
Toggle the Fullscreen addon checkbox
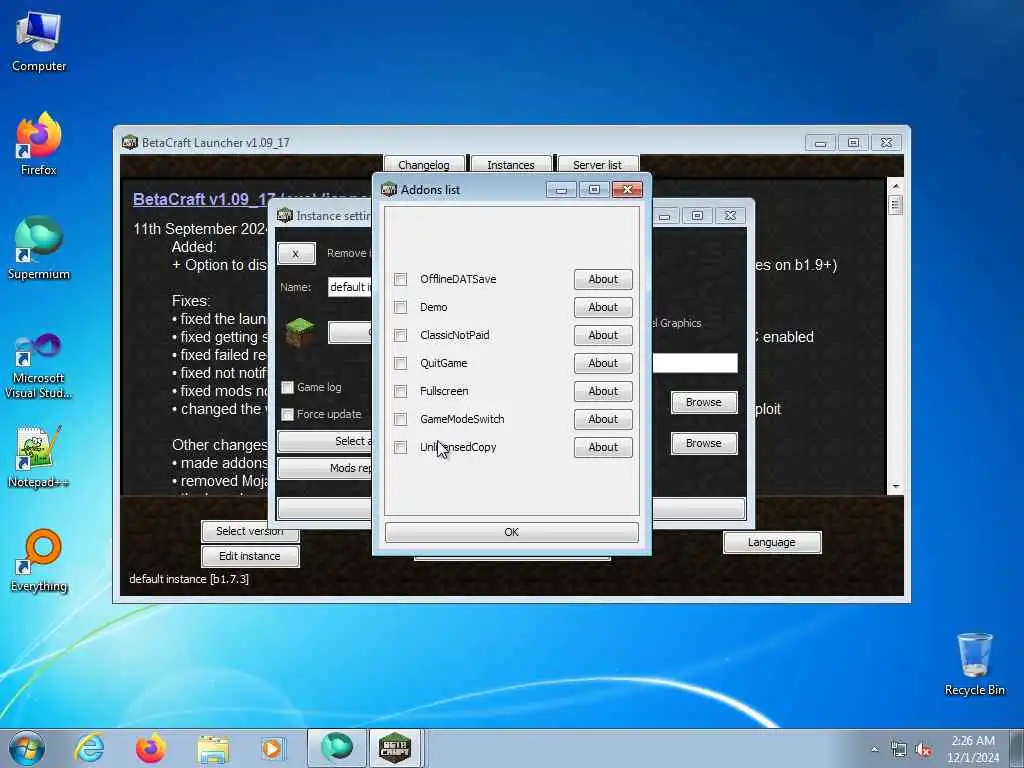400,392
